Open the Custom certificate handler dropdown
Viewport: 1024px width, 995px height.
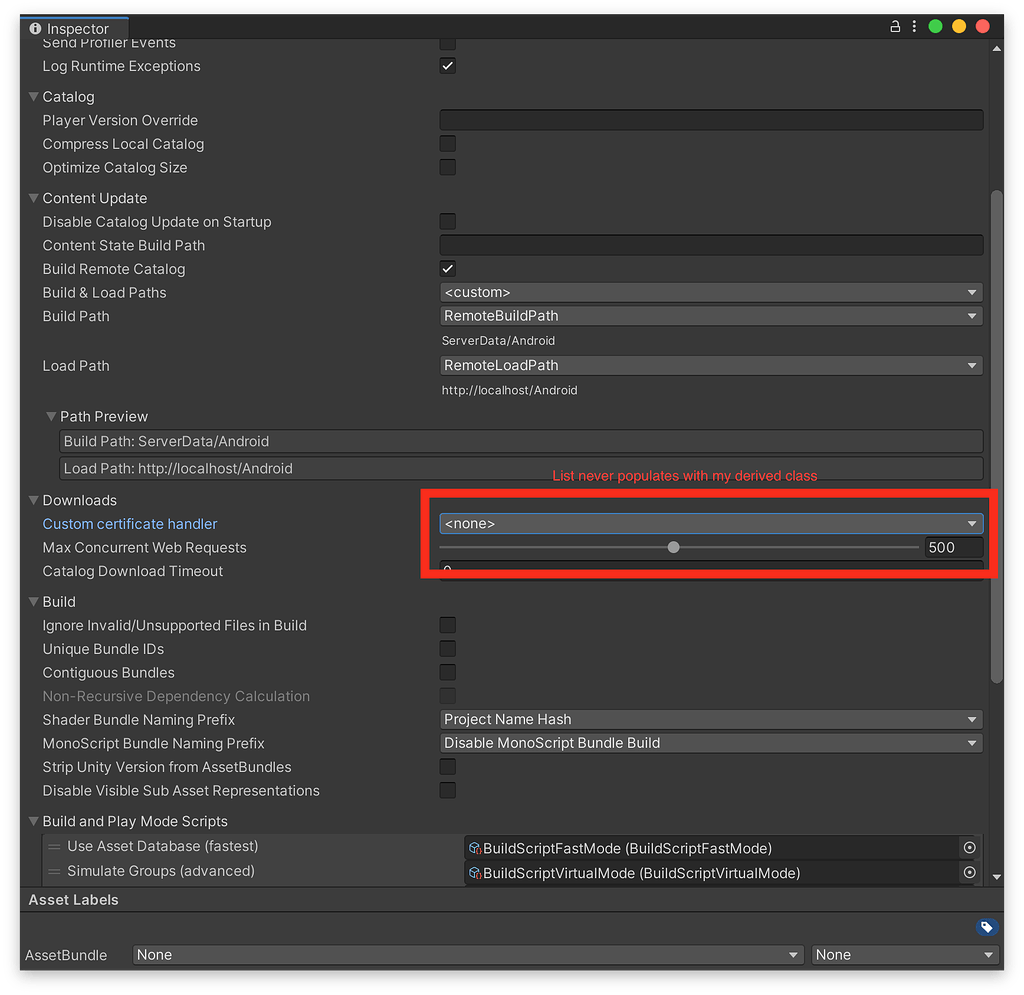pos(710,523)
